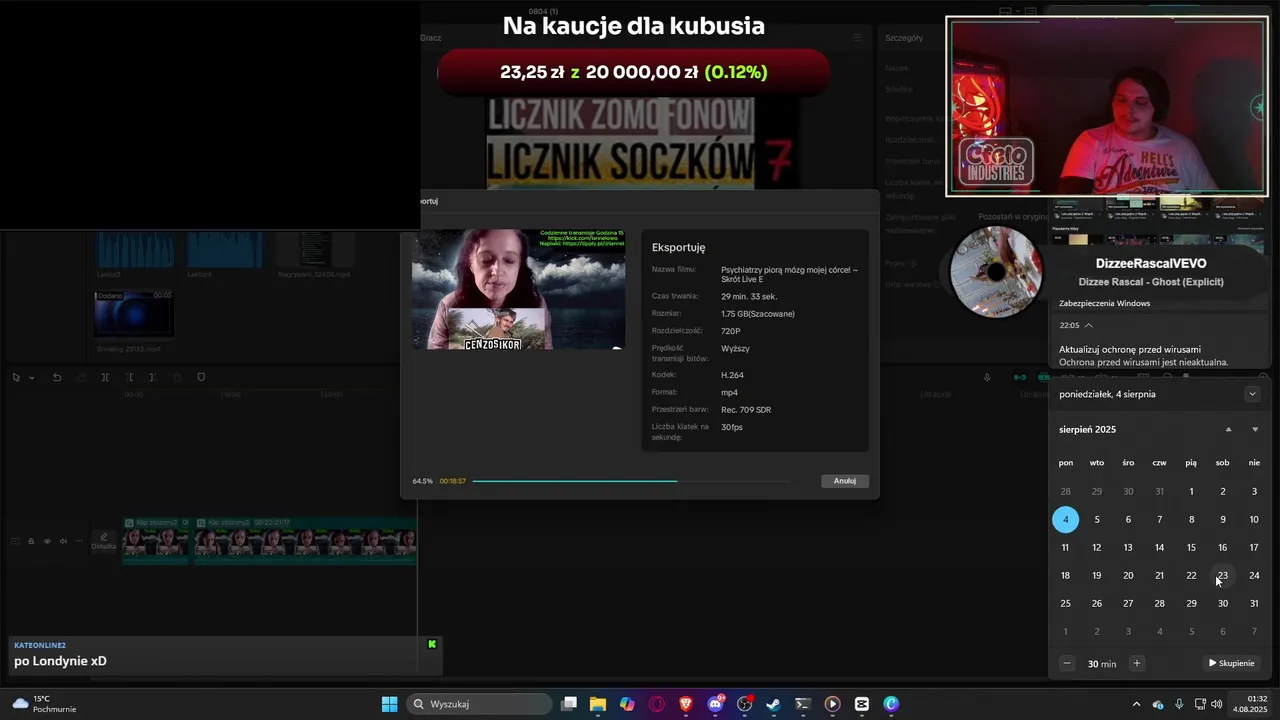
Task: Click the sierpień 2025 month header
Action: pyautogui.click(x=1087, y=429)
